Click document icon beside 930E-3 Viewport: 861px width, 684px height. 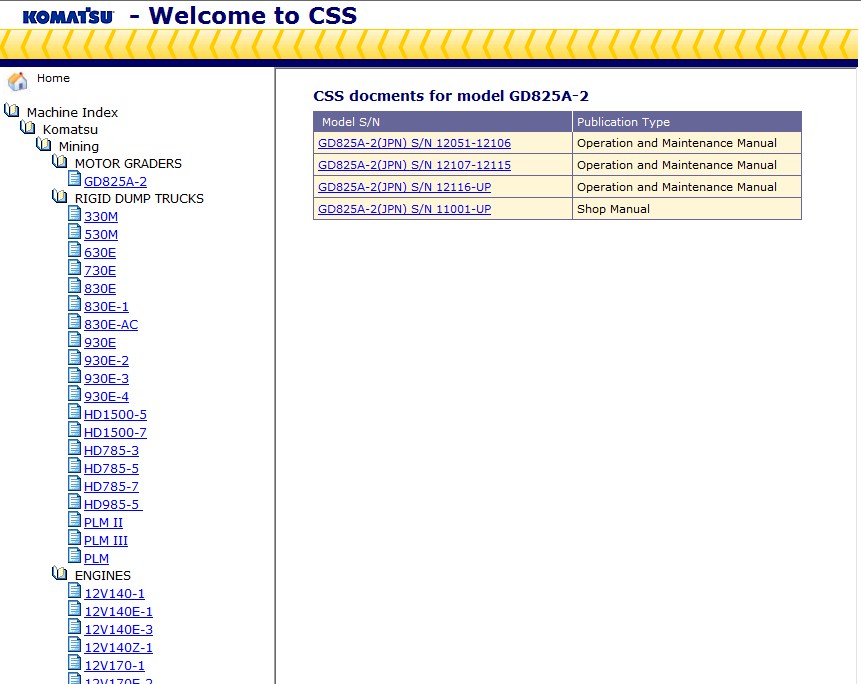click(x=75, y=376)
